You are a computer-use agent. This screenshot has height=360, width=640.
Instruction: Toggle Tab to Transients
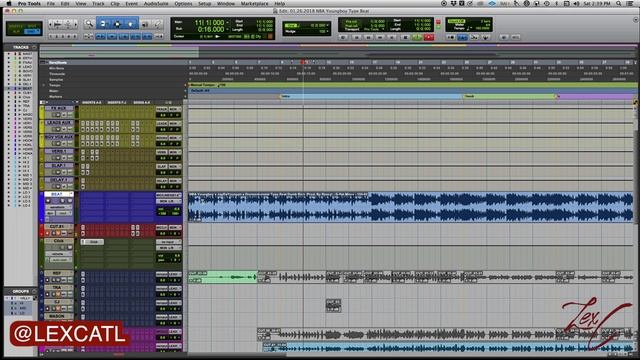(x=100, y=37)
